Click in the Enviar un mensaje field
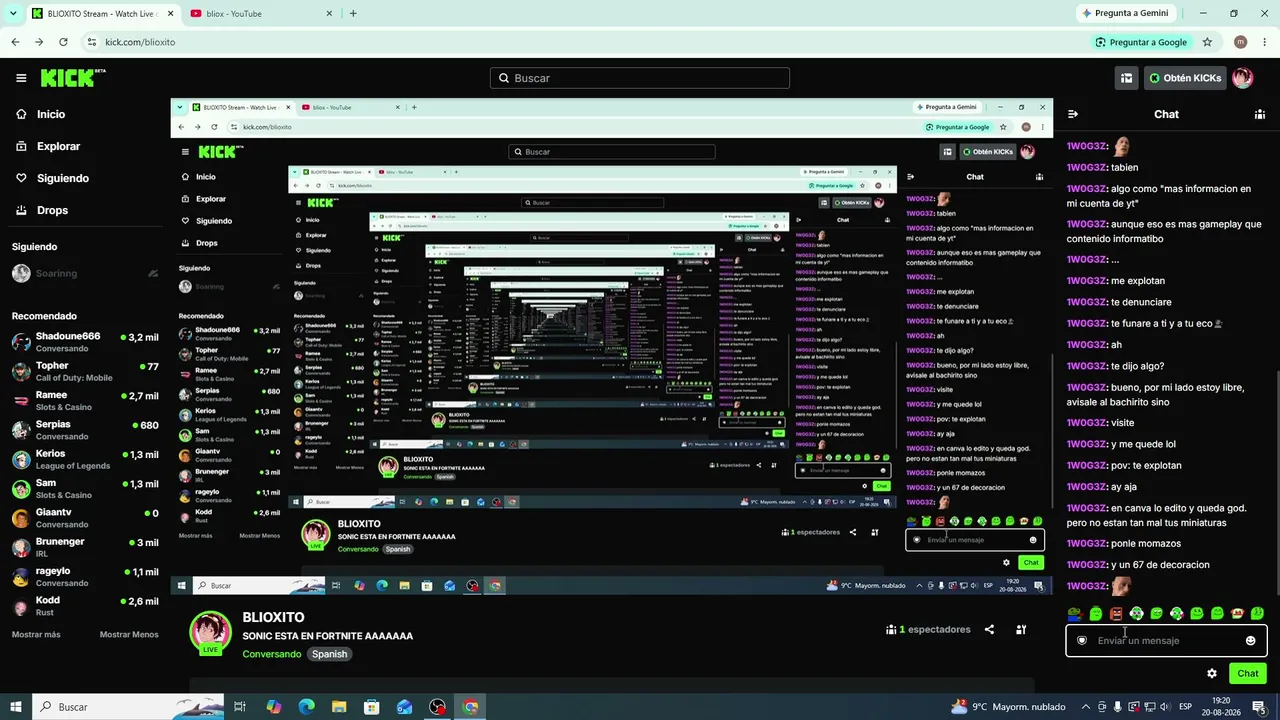Screen dimensions: 1280x720 tap(1166, 641)
